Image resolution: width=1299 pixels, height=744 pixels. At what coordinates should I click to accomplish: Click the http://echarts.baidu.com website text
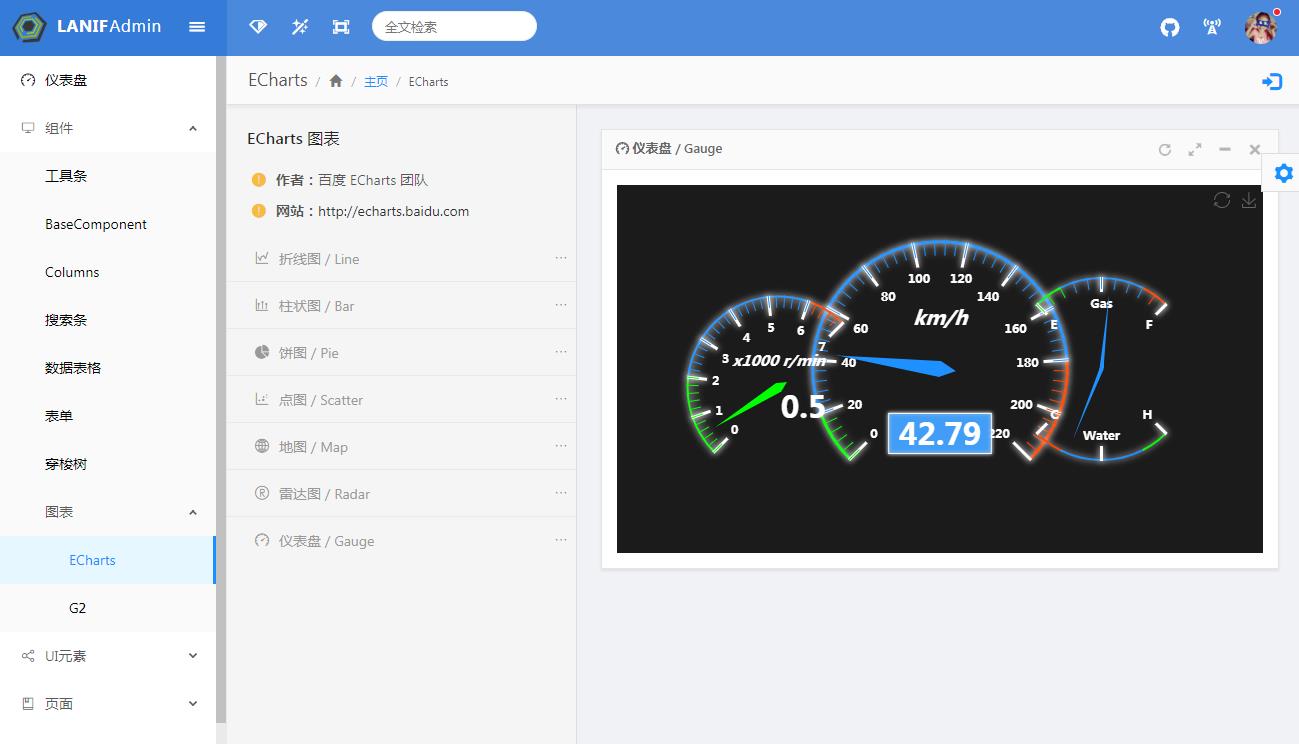[394, 211]
